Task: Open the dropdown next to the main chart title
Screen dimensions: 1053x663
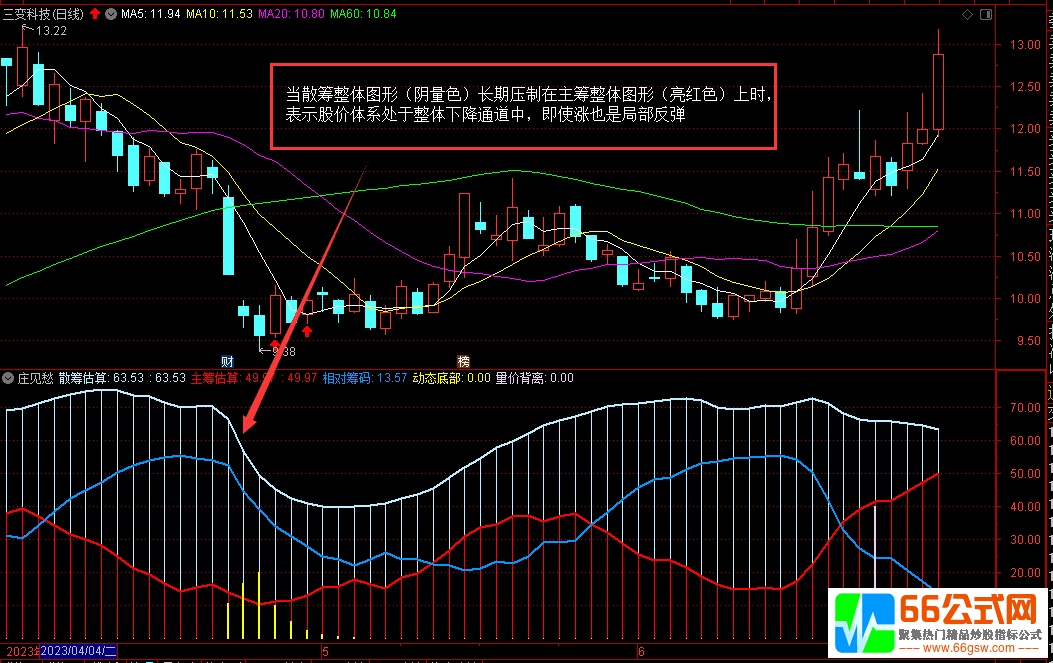Action: click(x=111, y=13)
